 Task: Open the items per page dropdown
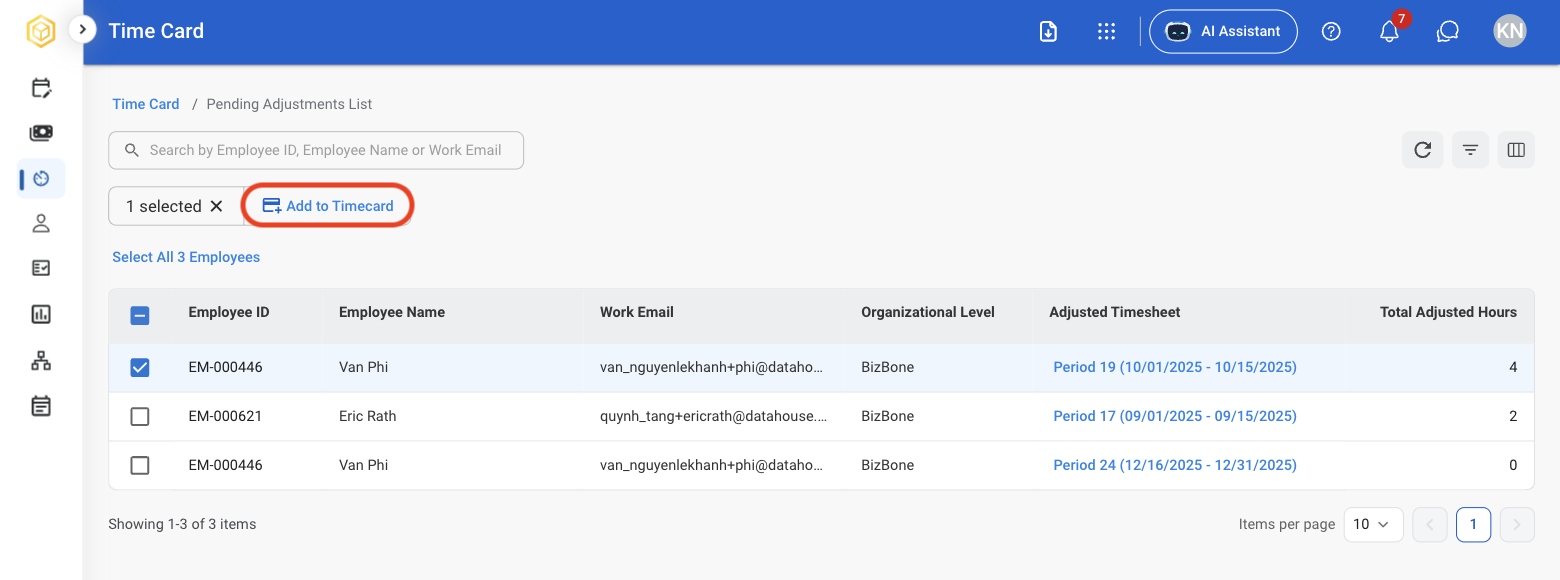[1372, 524]
